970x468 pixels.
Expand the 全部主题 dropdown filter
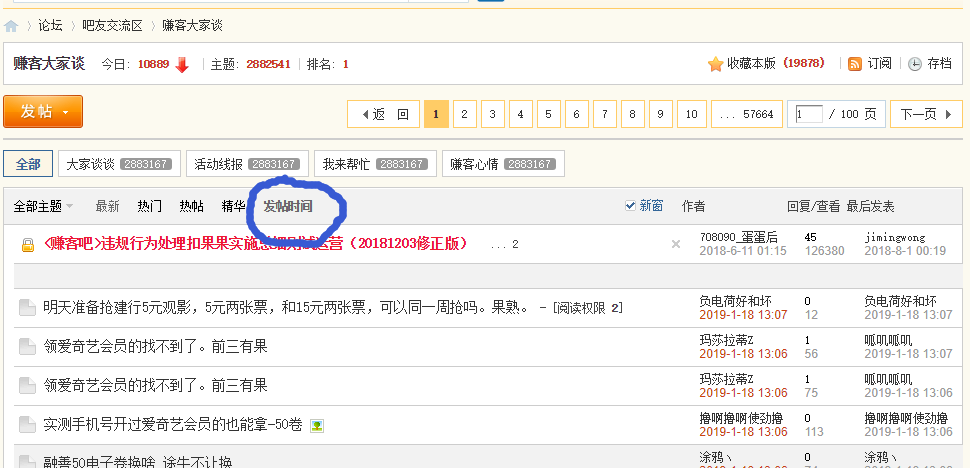pos(43,206)
